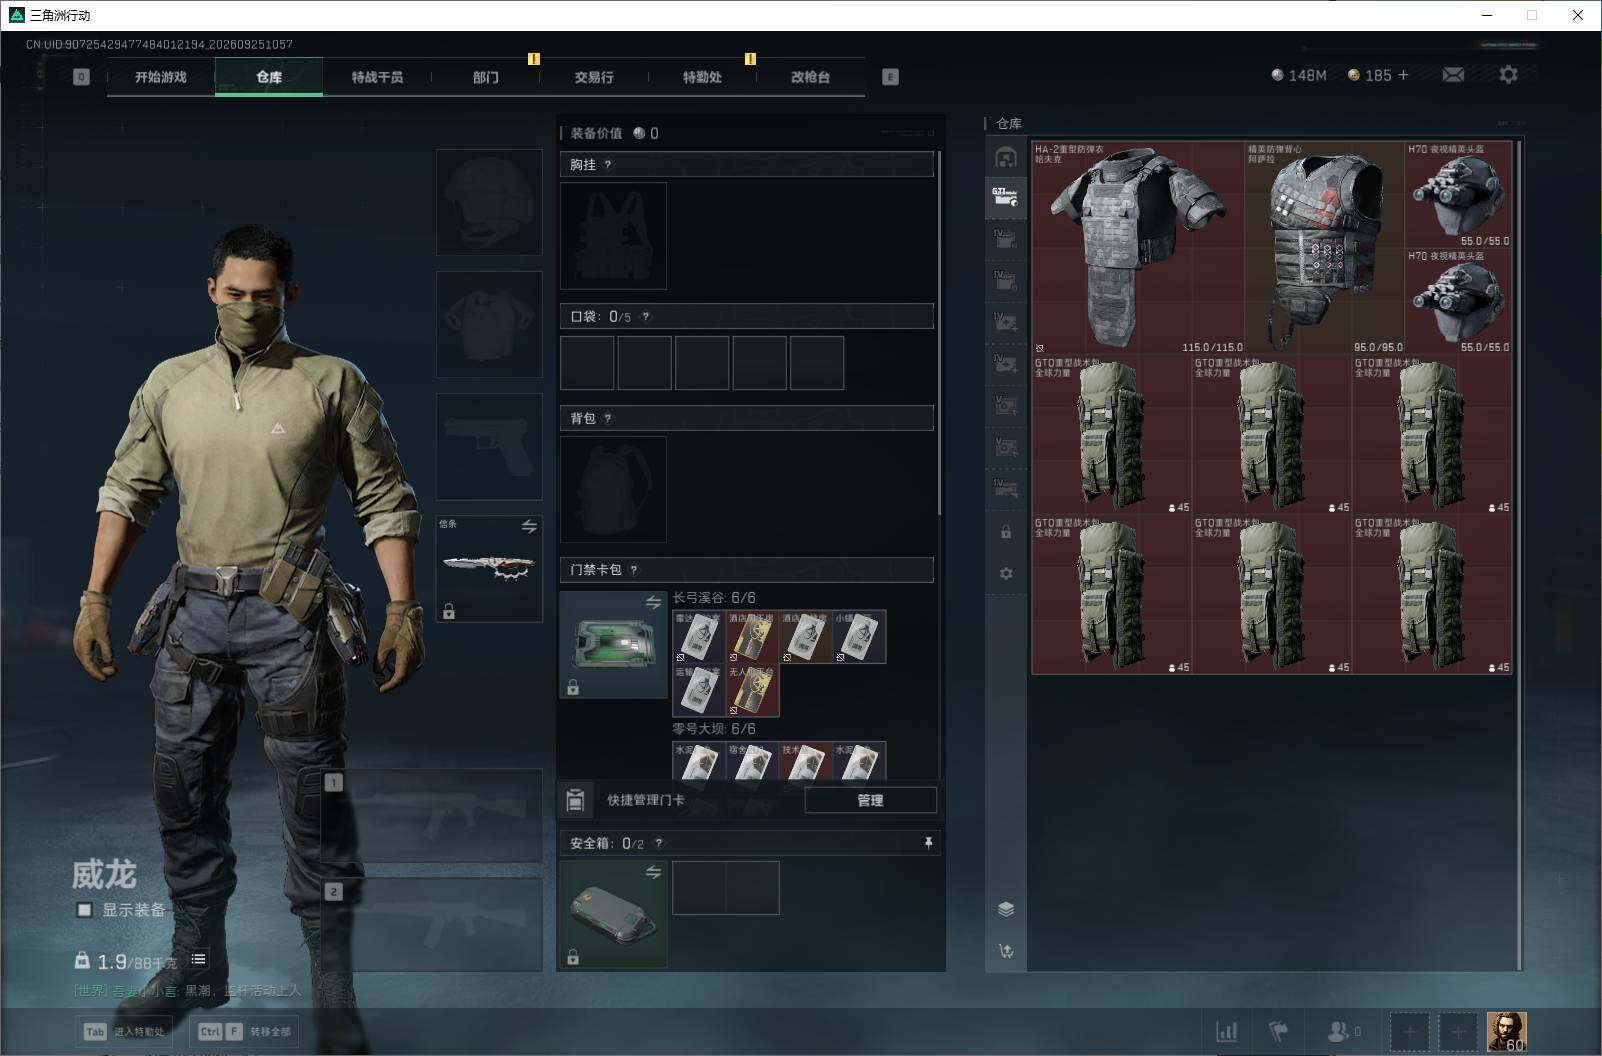Click the player avatar portrait

click(1506, 1031)
